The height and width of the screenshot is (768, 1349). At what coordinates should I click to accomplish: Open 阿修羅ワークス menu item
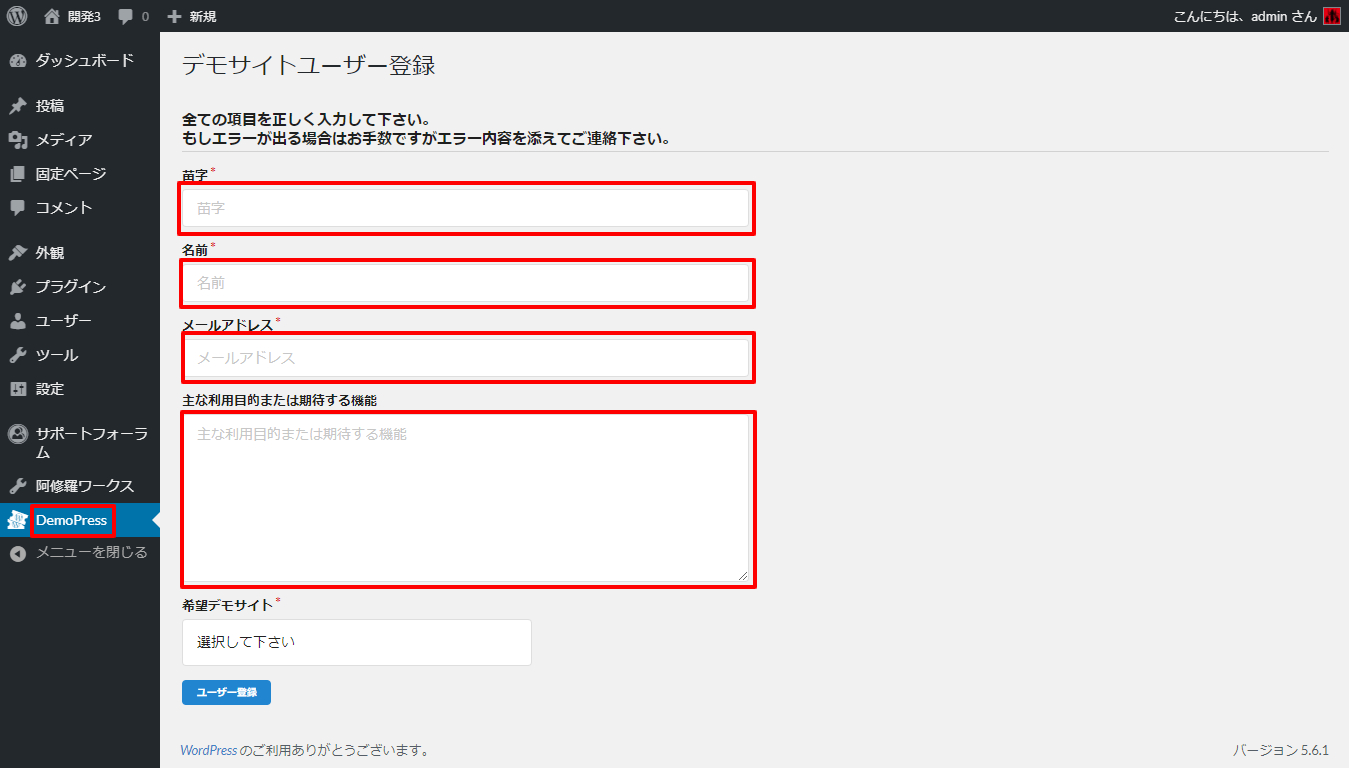[x=80, y=486]
